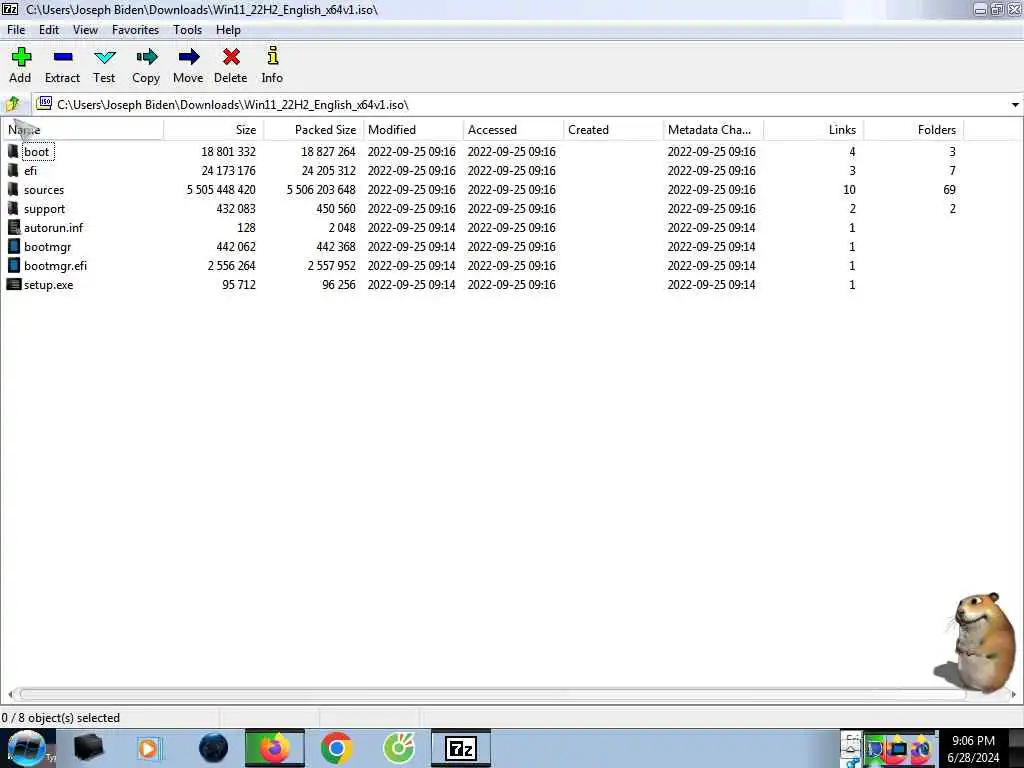Click the taskbar clock showing 9:06 PM

coord(973,748)
